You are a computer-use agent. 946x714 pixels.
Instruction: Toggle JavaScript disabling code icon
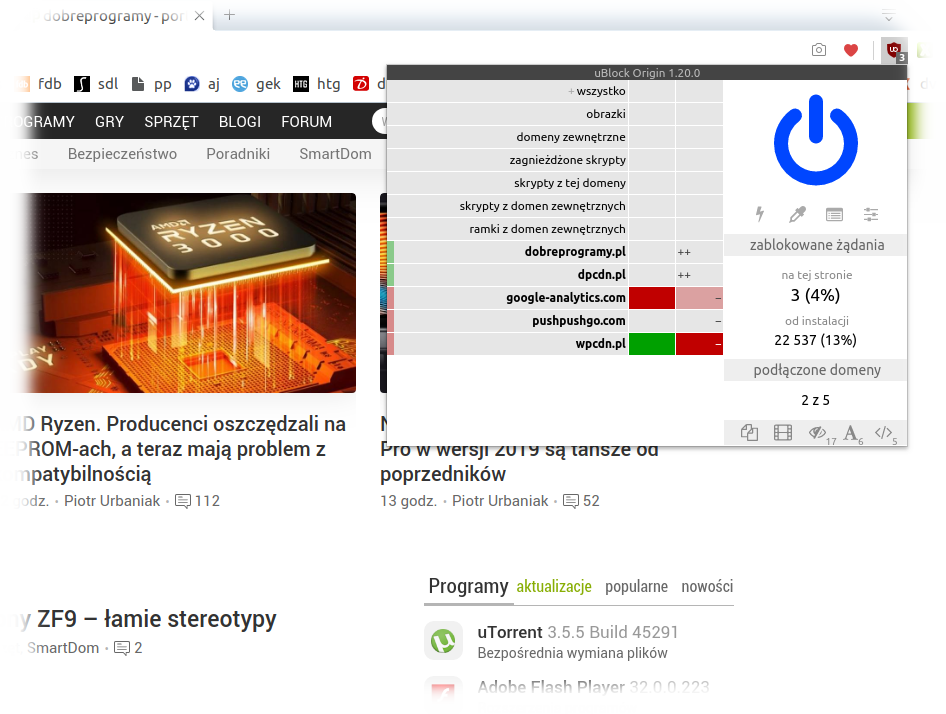point(883,432)
